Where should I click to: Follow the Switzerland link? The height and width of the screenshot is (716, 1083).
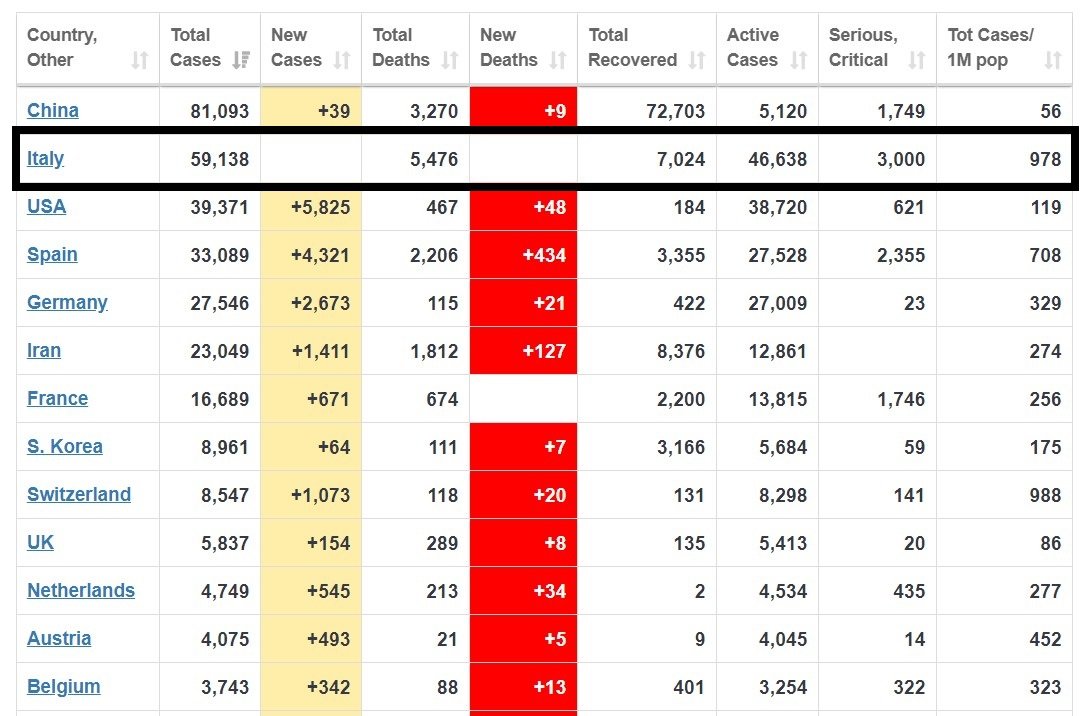coord(79,494)
